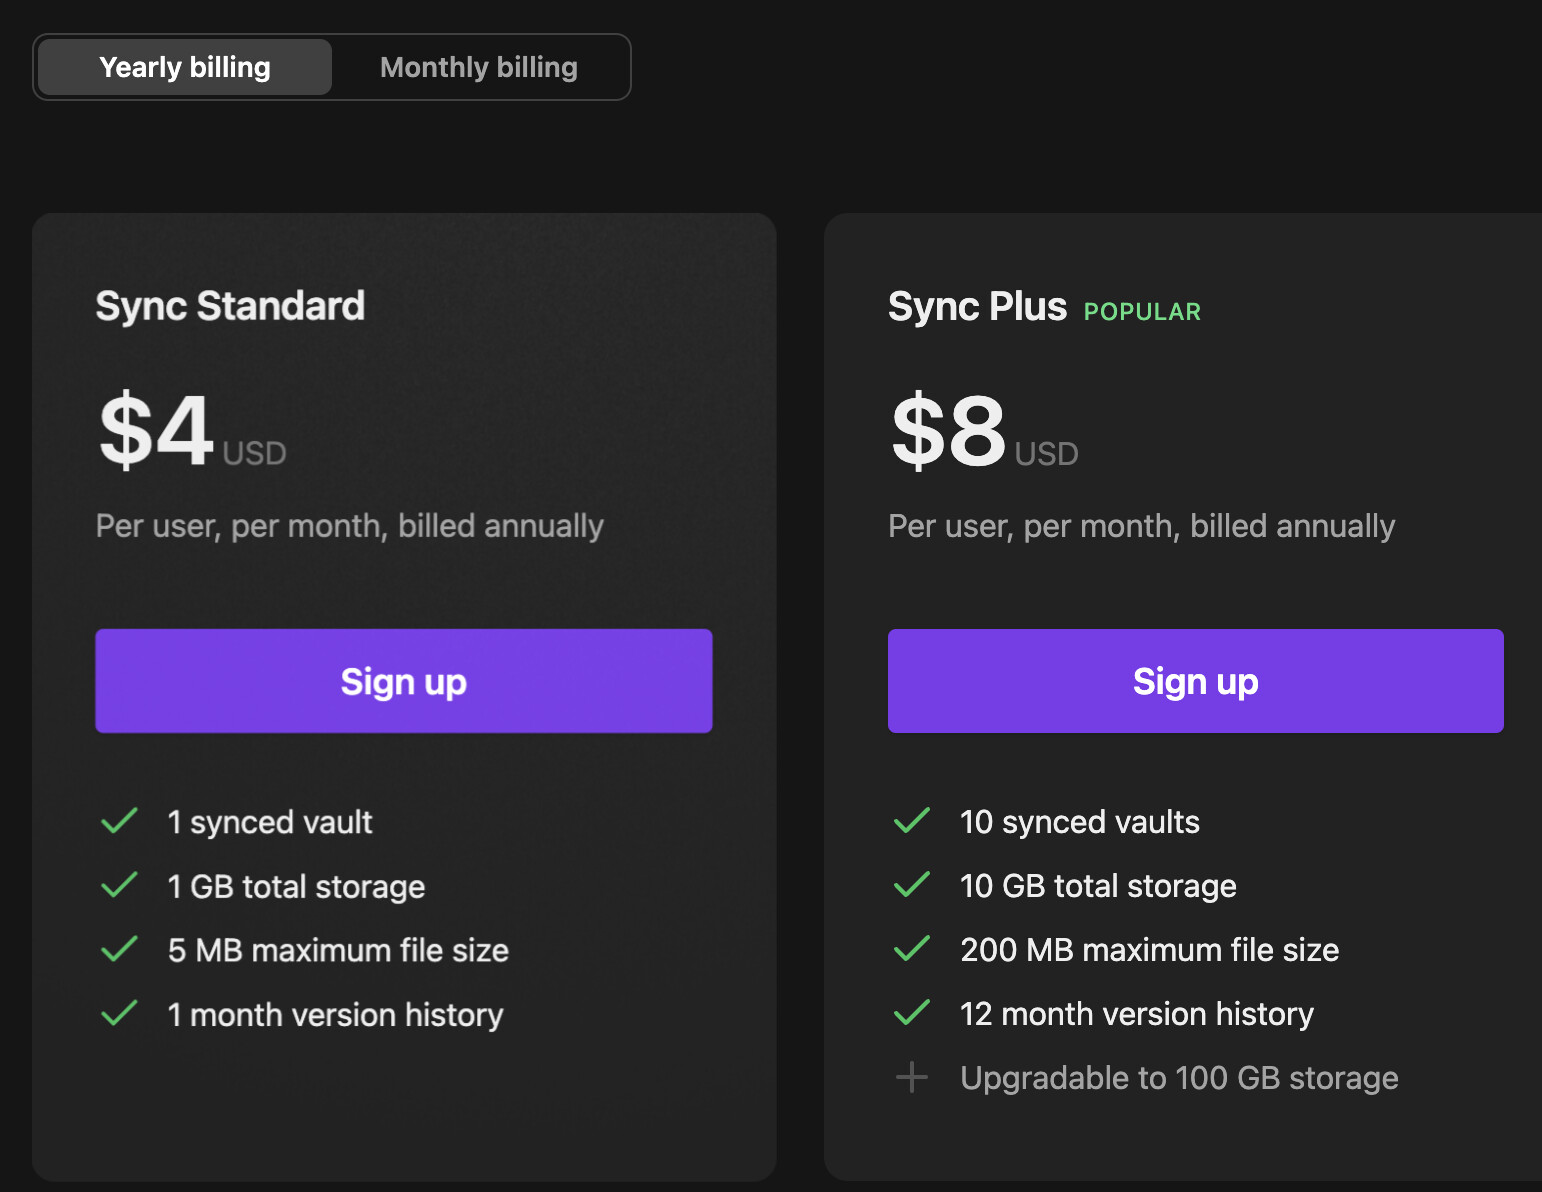Click checkmark beside 200 MB maximum file size
Screen dimensions: 1542x1192
[912, 949]
